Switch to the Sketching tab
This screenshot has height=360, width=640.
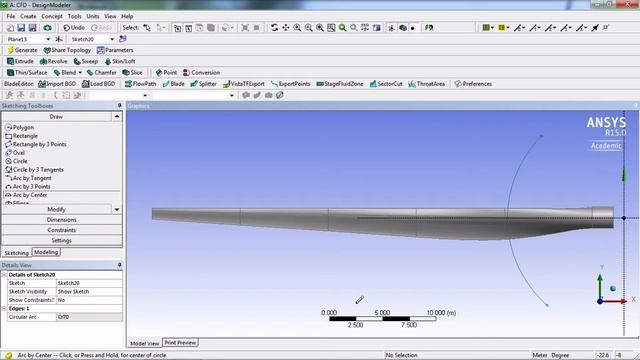pos(16,253)
